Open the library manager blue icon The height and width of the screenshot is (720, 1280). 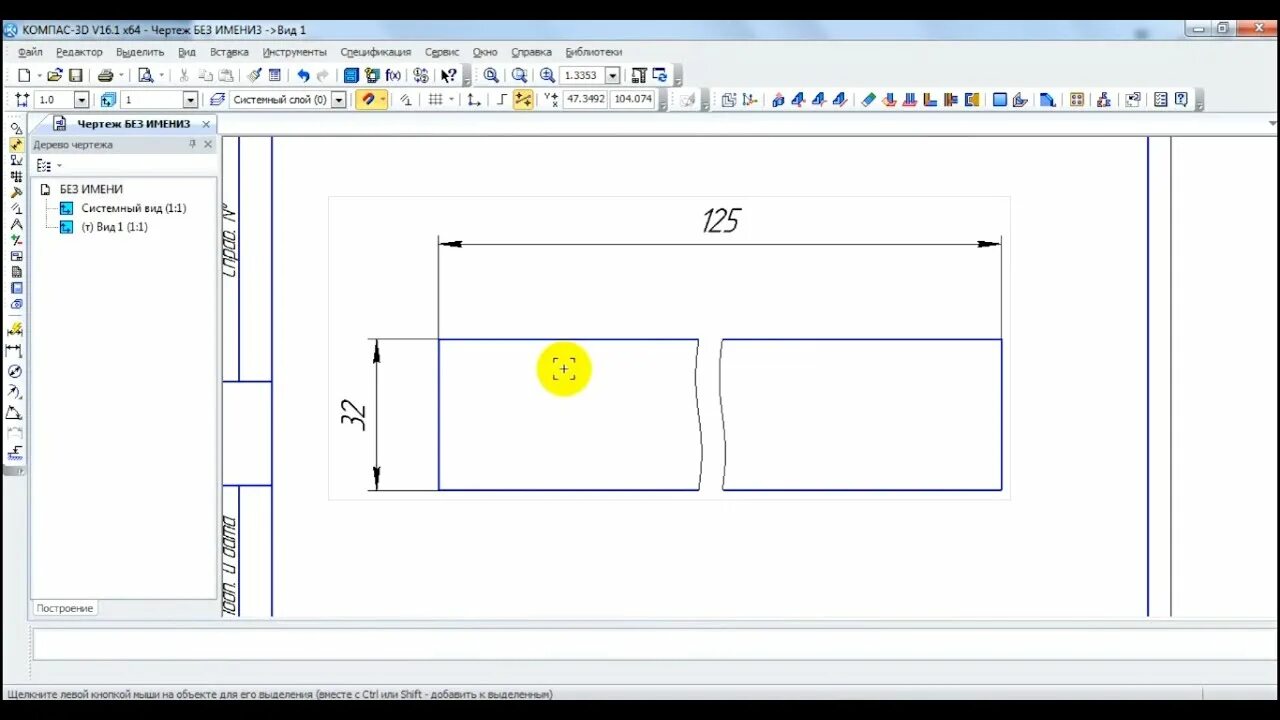[351, 75]
